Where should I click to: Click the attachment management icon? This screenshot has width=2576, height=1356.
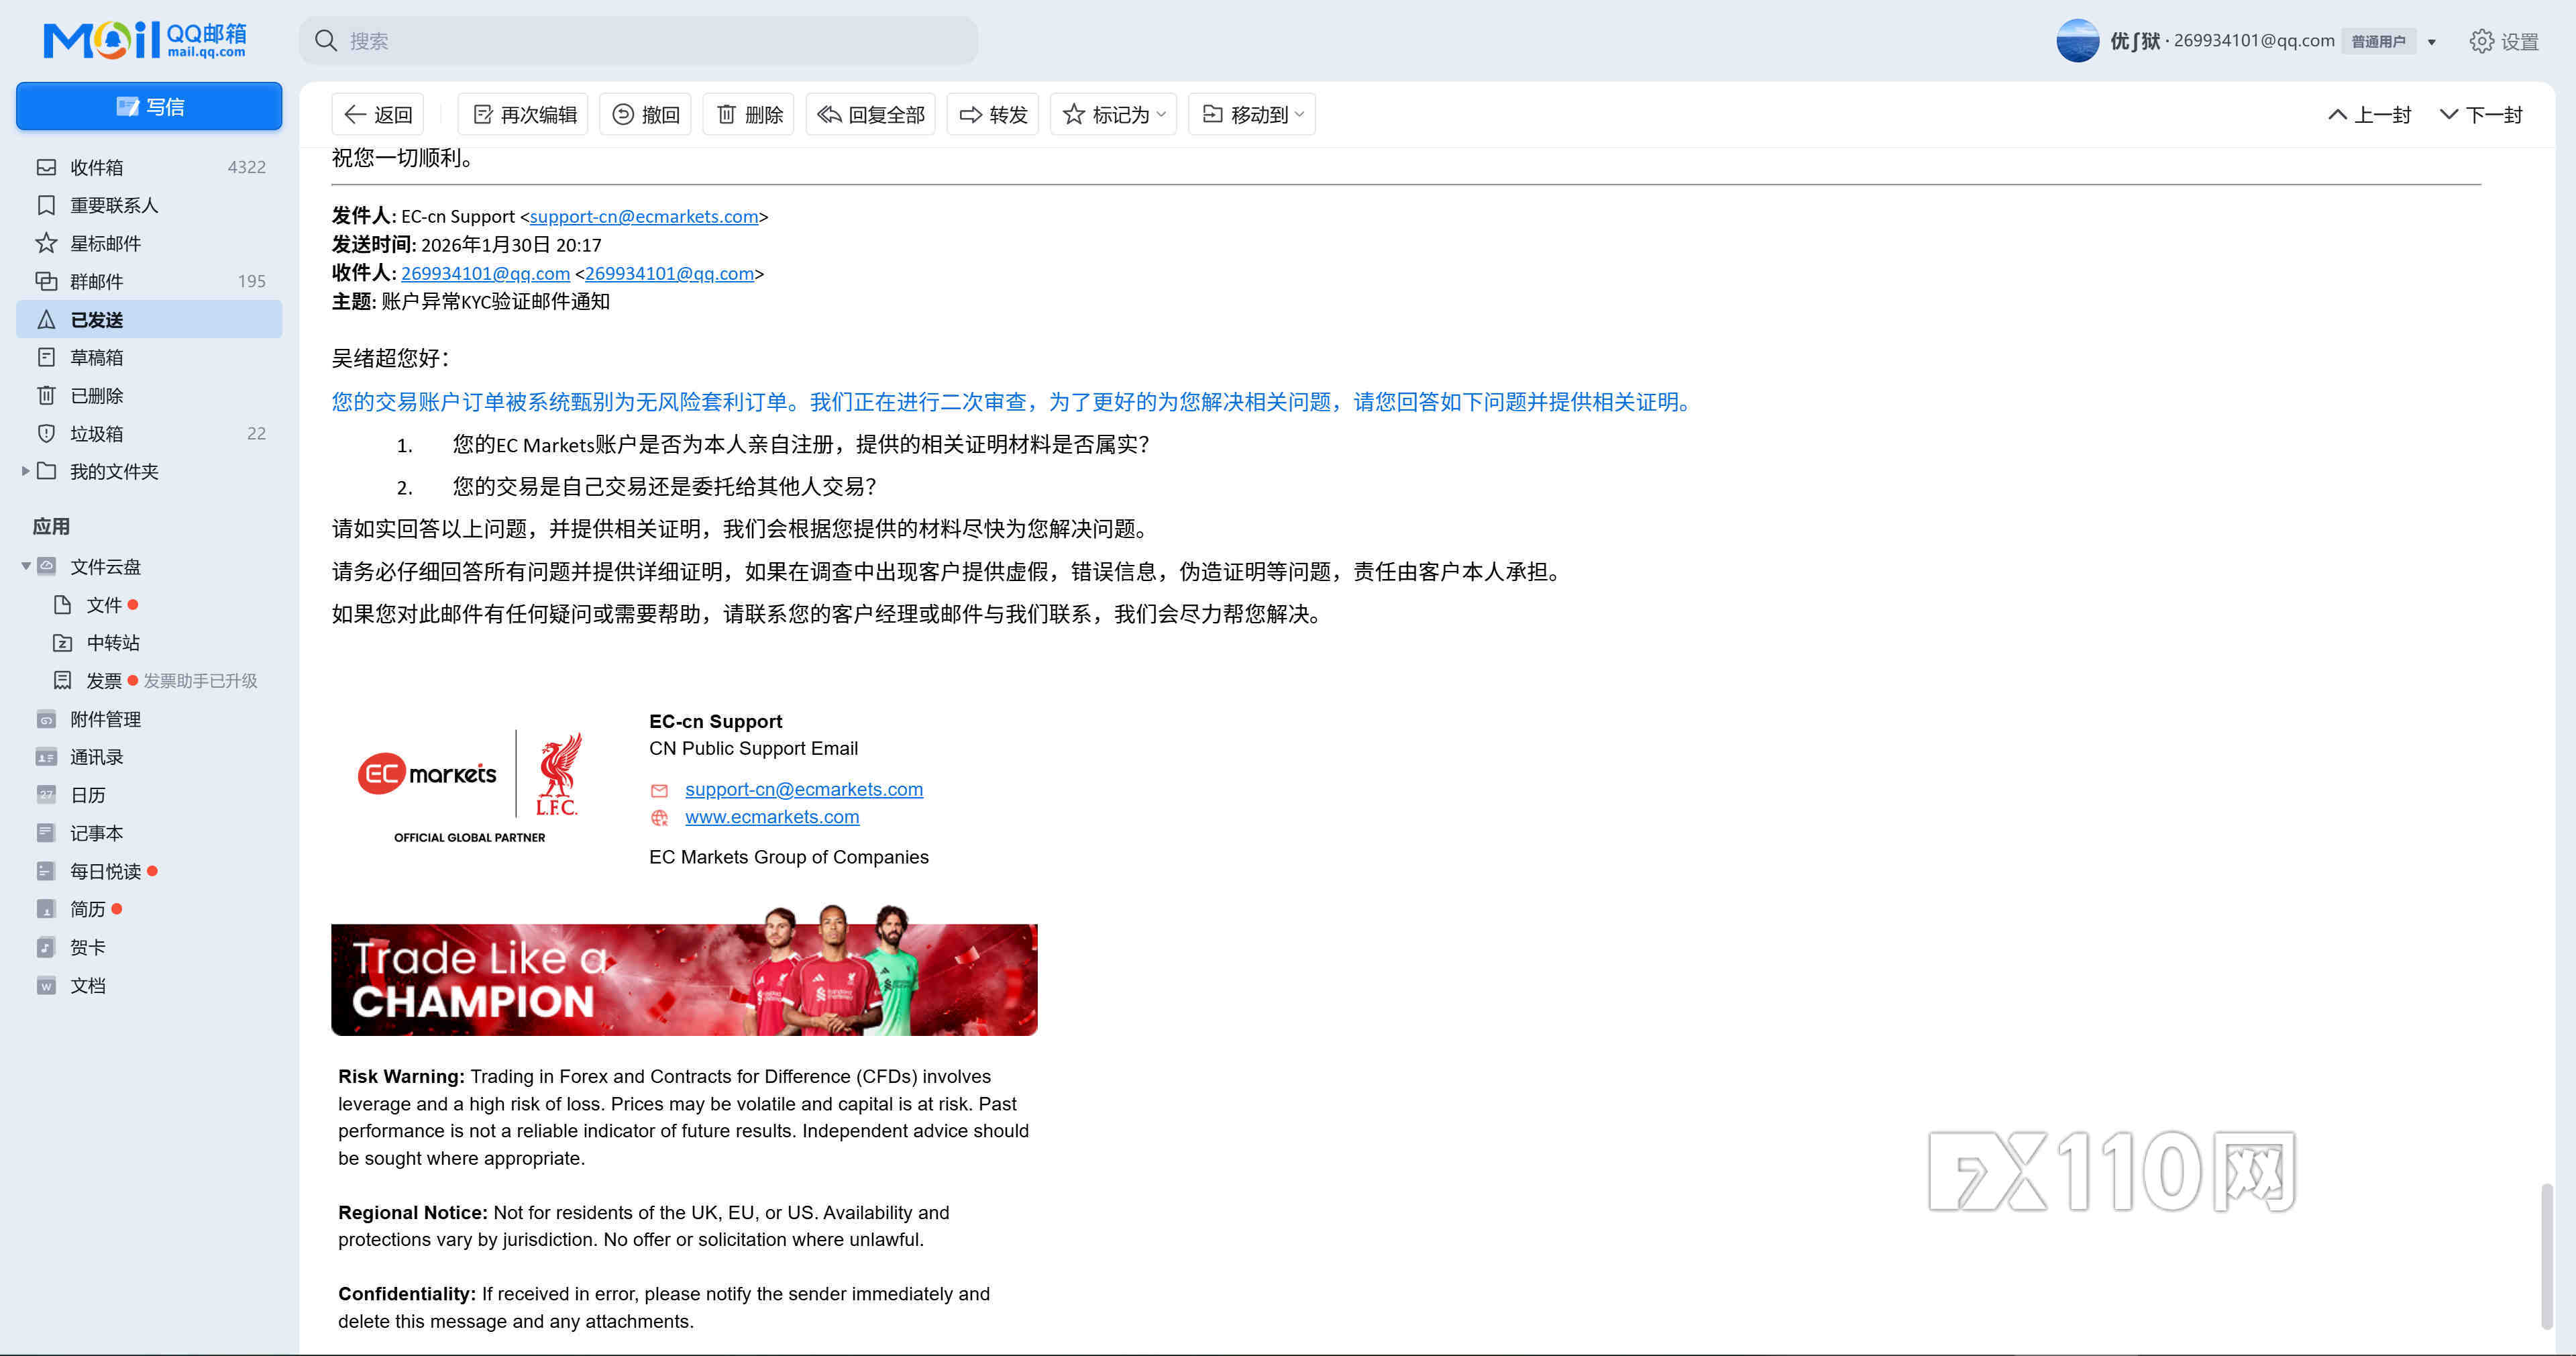(46, 719)
